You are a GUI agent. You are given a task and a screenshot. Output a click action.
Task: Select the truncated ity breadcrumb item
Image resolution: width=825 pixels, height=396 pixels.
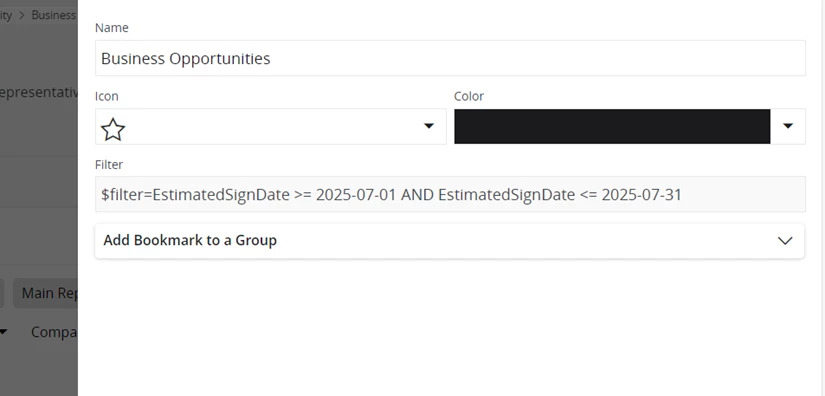click(x=6, y=15)
